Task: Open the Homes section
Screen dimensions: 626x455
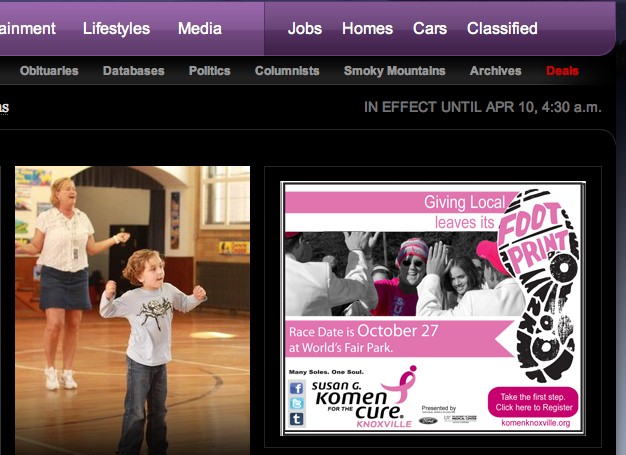Action: (x=367, y=28)
